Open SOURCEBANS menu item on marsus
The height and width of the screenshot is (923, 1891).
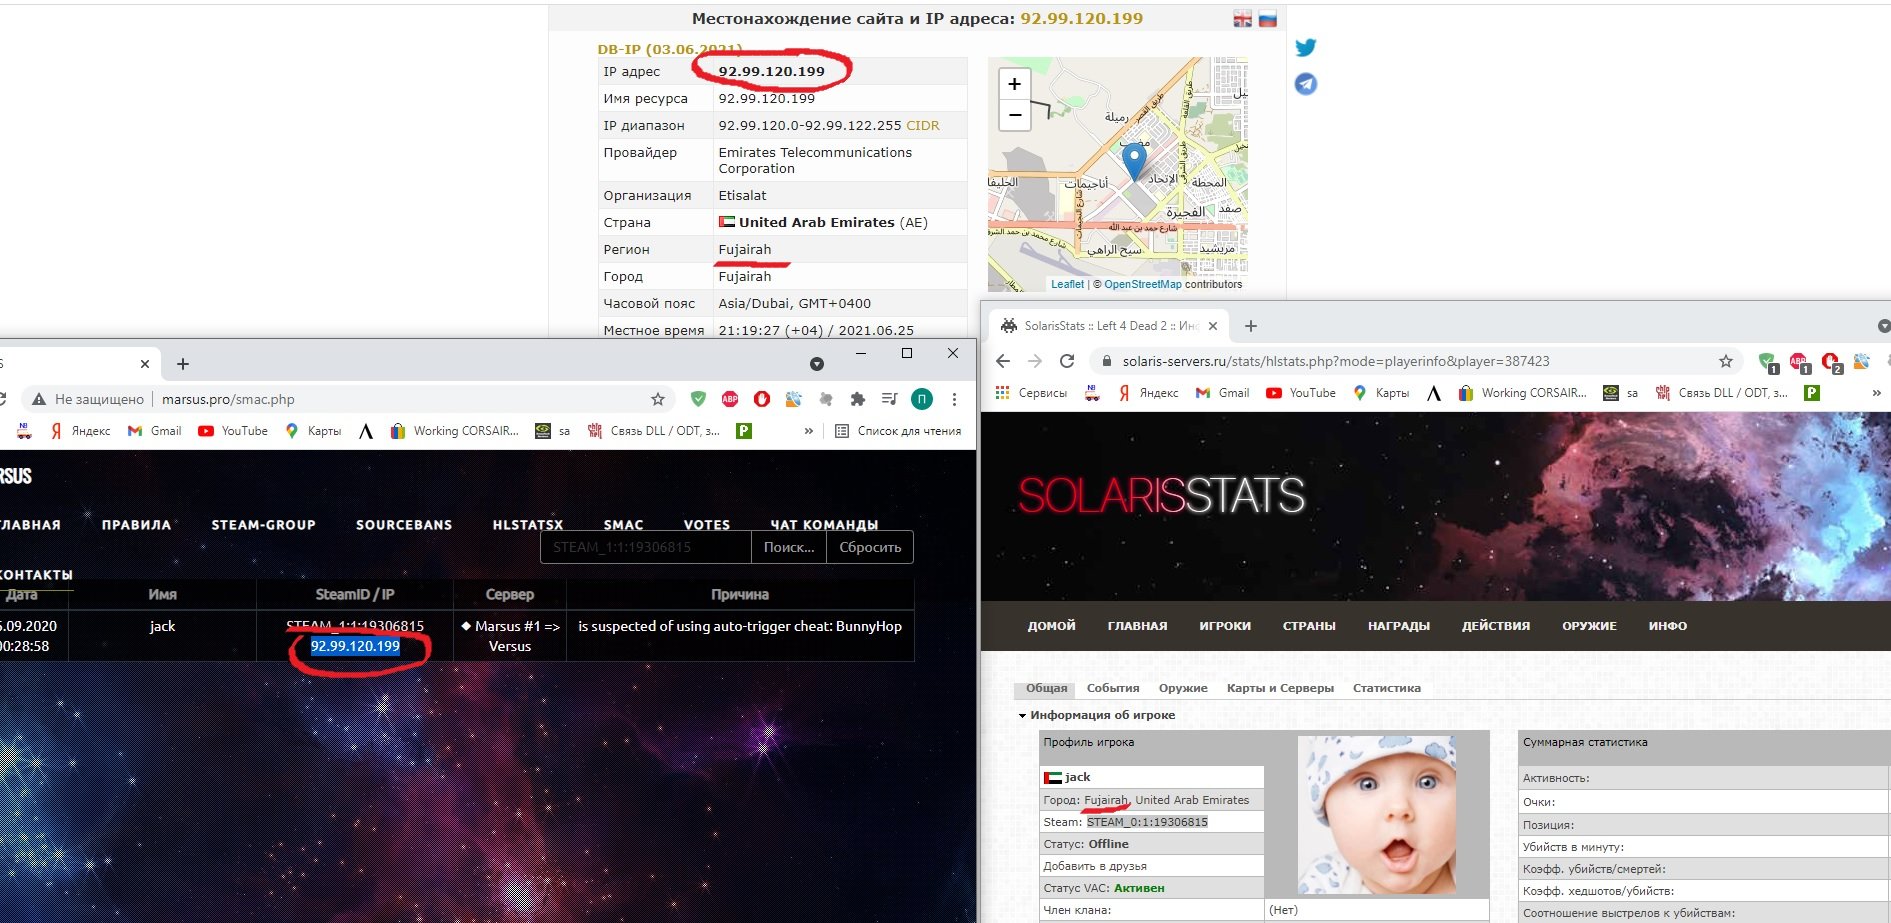pos(404,525)
